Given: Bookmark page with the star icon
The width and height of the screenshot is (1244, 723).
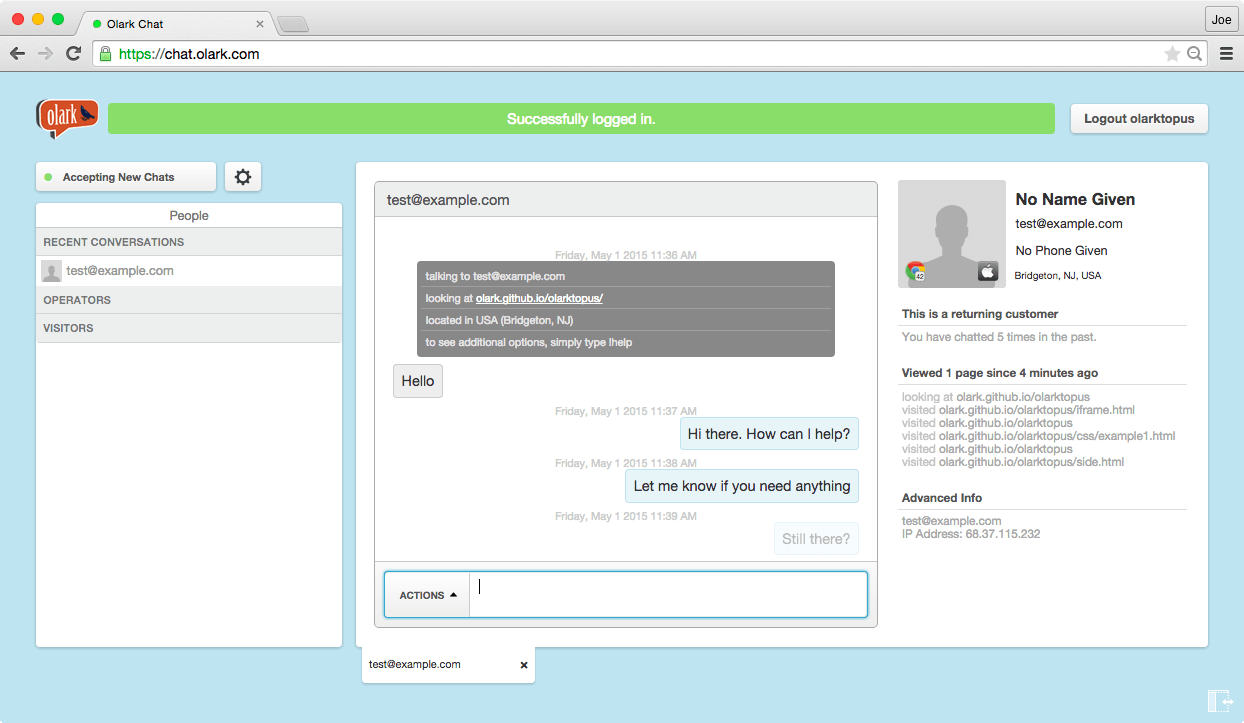Looking at the screenshot, I should point(1172,54).
